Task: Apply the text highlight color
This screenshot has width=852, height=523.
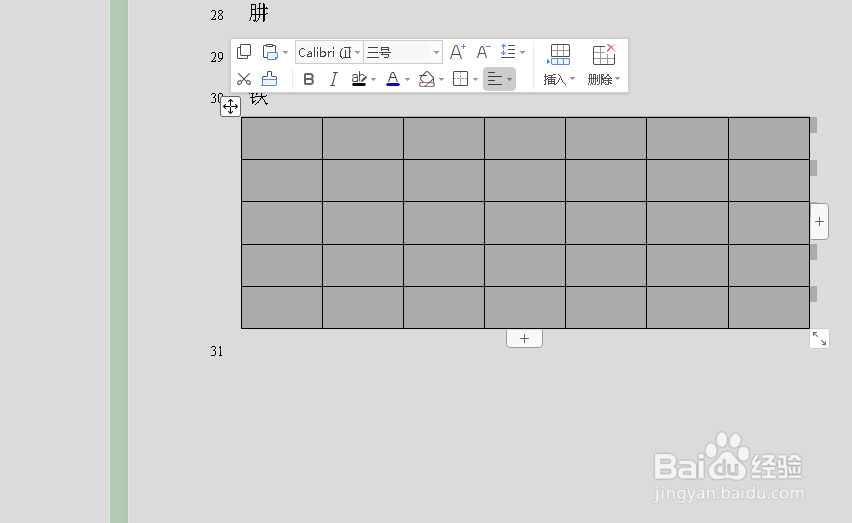Action: [x=359, y=79]
